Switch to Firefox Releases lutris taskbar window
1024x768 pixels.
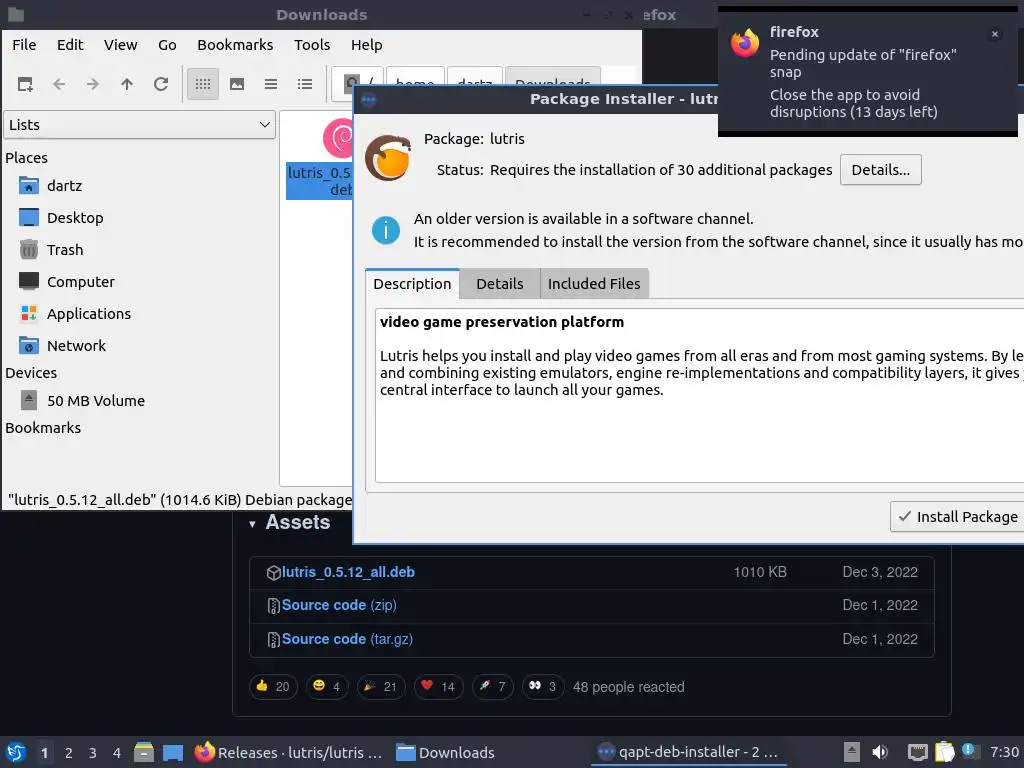point(289,752)
